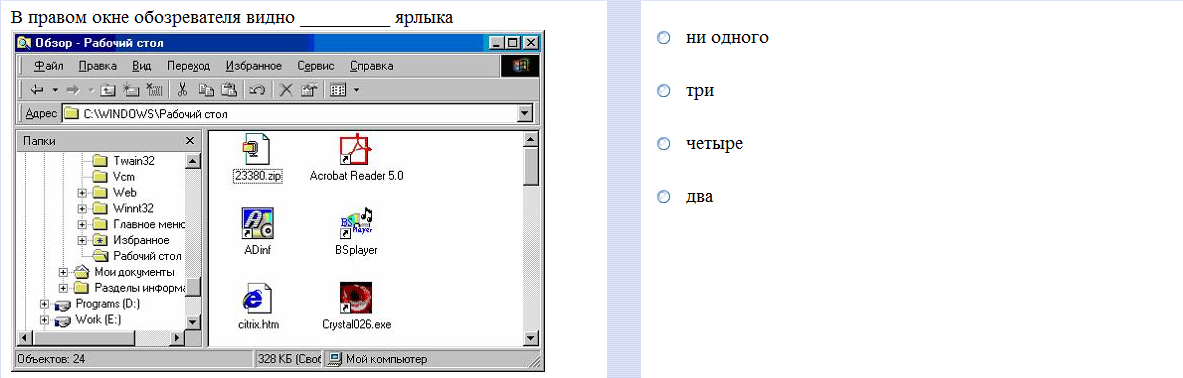
Task: Close the Папки pane with X
Action: coord(190,141)
